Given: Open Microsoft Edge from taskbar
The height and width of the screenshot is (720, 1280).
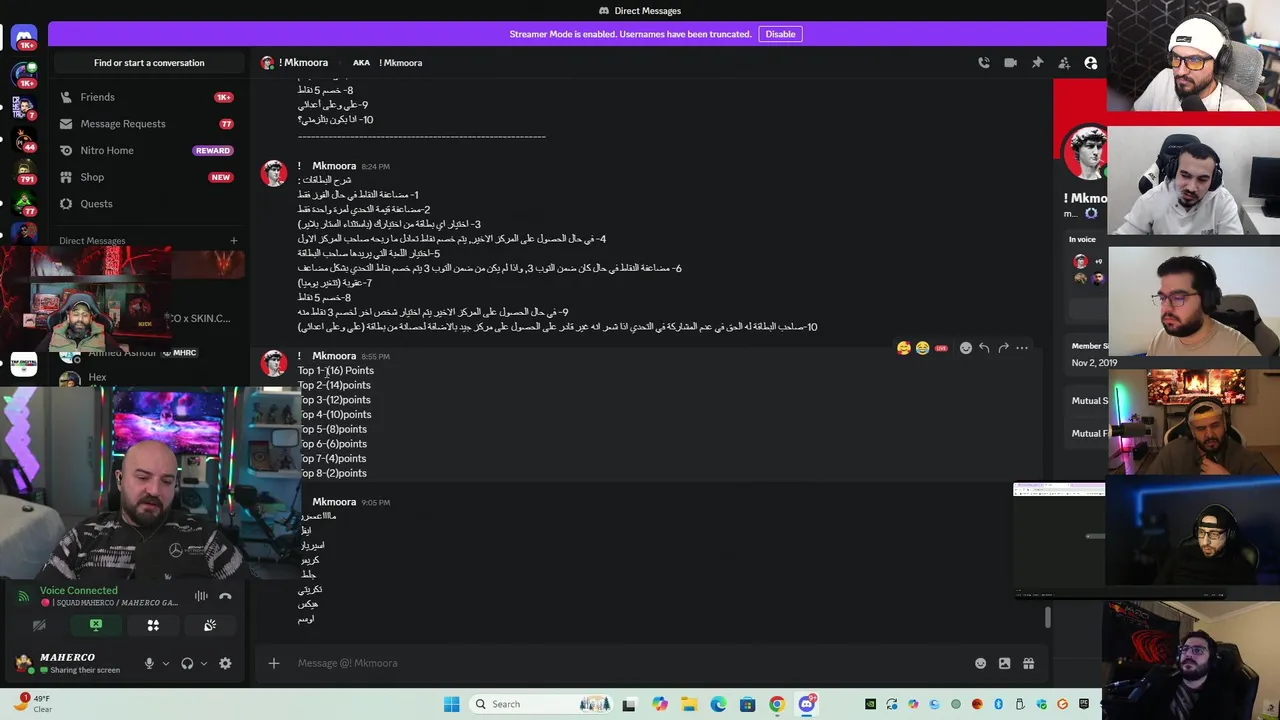Looking at the screenshot, I should 718,704.
